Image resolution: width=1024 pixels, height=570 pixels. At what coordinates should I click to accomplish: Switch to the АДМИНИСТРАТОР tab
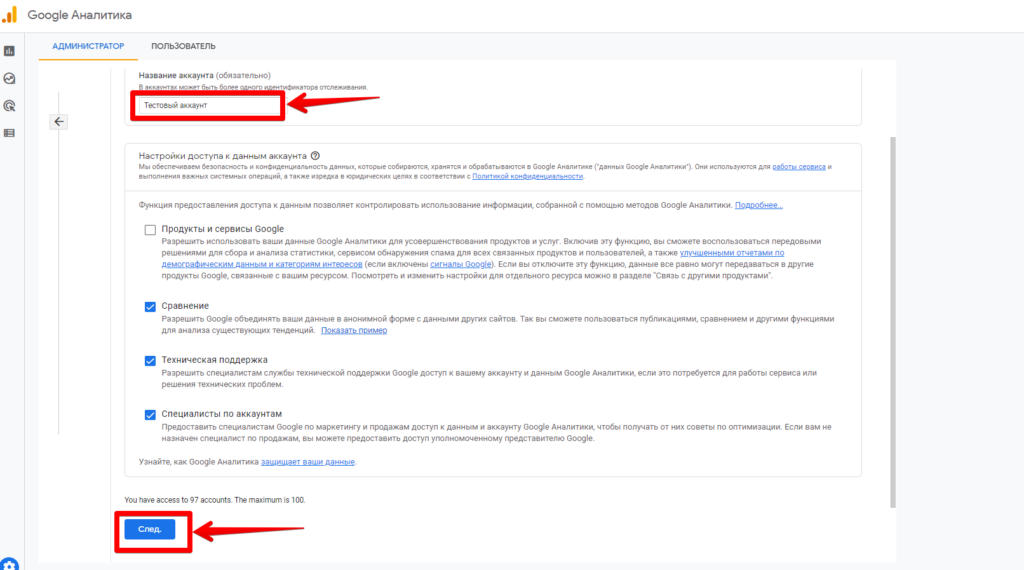click(x=88, y=46)
